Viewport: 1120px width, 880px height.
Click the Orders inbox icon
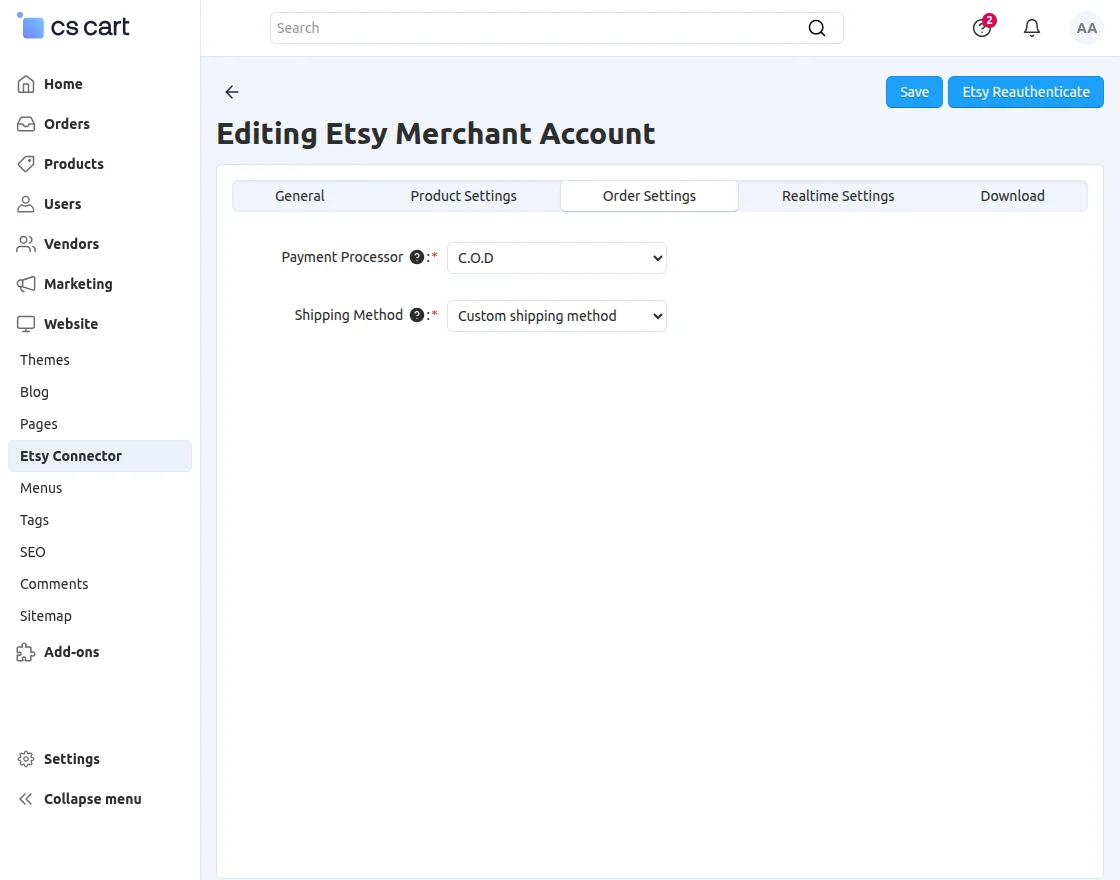(26, 124)
